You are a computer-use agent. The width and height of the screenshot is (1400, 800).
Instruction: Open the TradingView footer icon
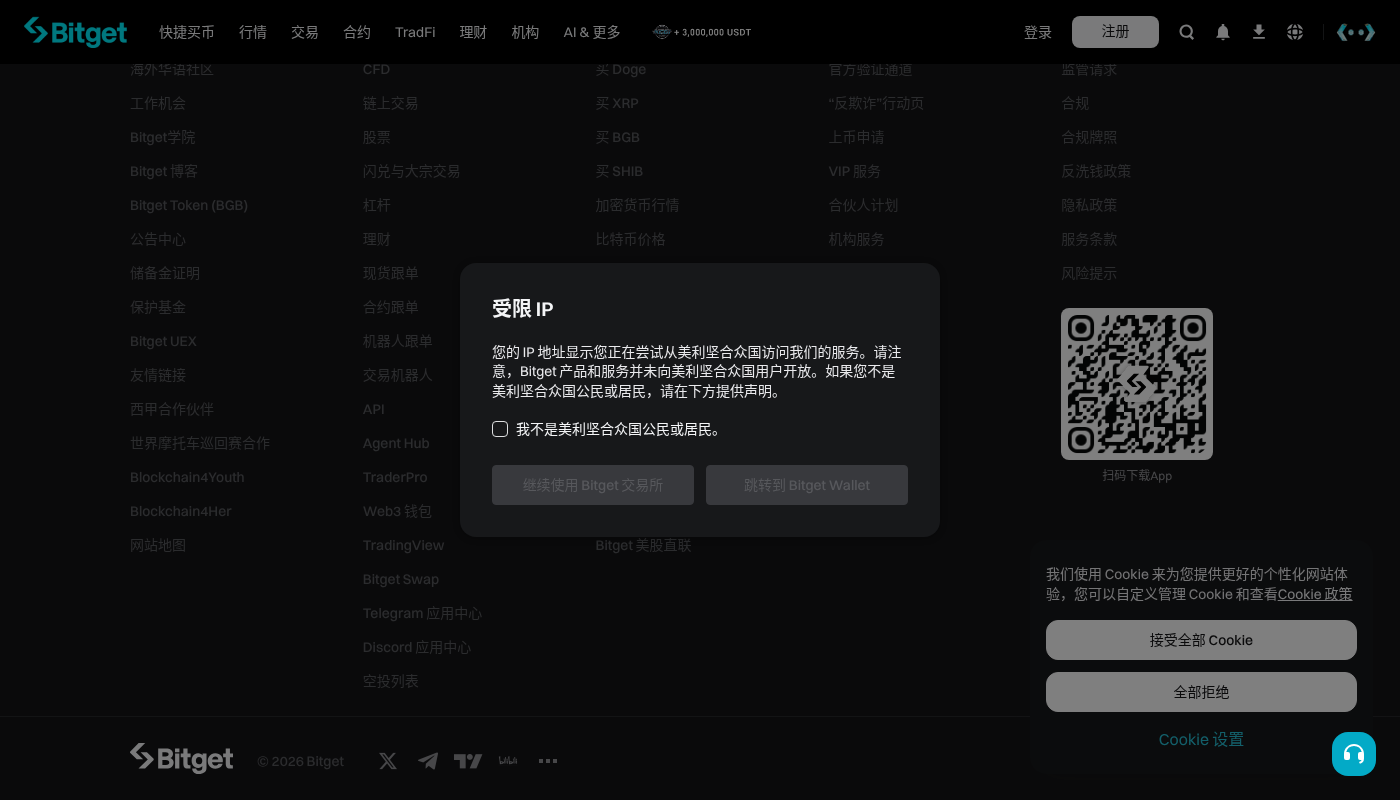click(x=468, y=761)
